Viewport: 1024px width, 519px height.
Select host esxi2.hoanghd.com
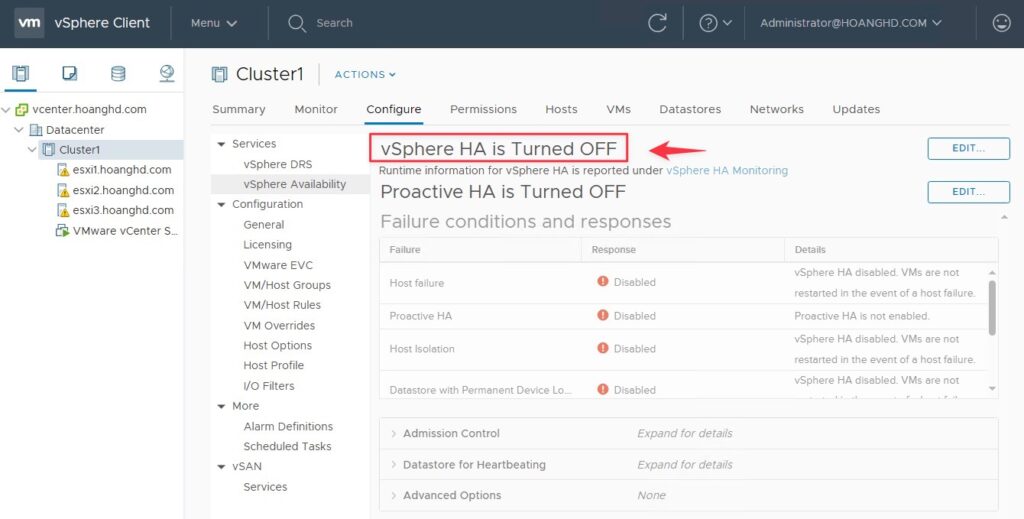coord(123,190)
